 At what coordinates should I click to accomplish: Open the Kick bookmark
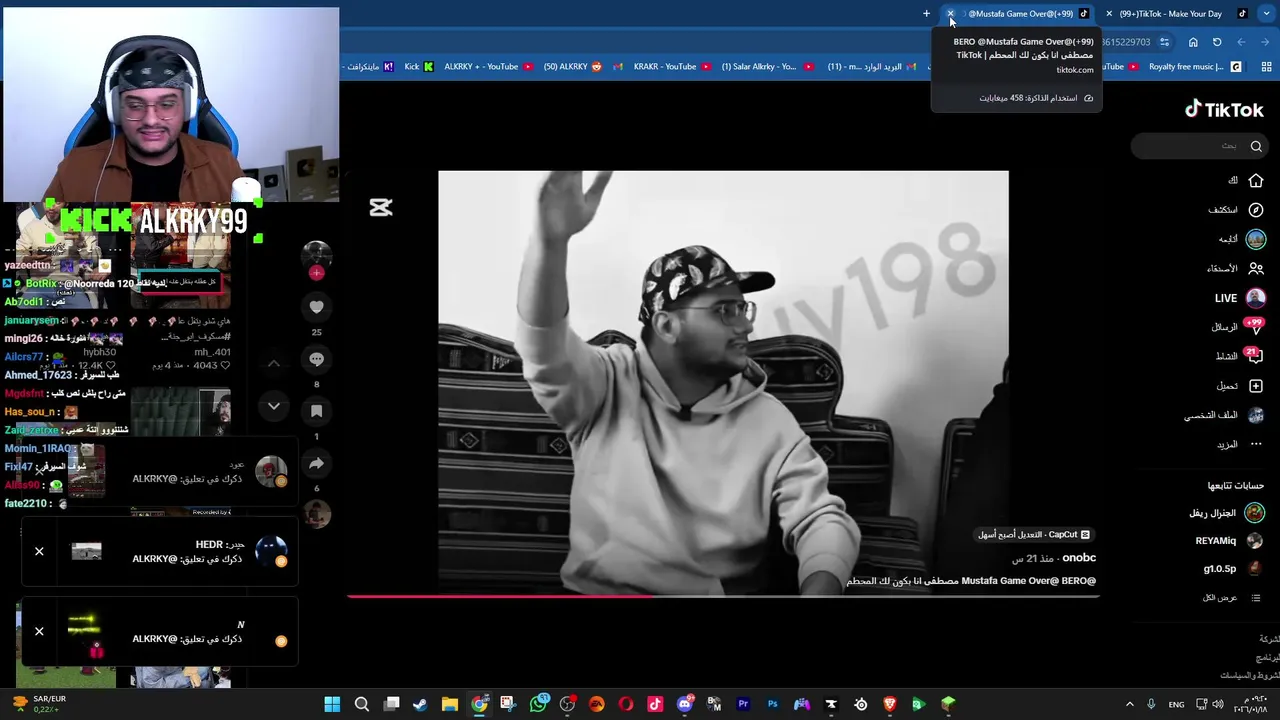click(419, 67)
